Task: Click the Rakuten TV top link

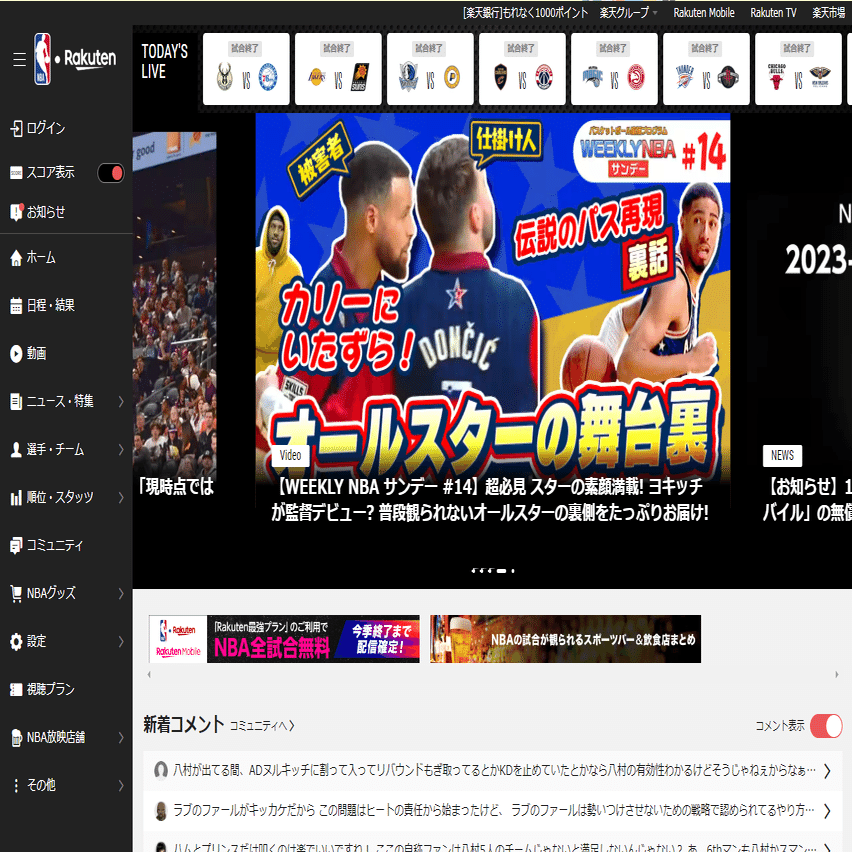Action: coord(773,12)
